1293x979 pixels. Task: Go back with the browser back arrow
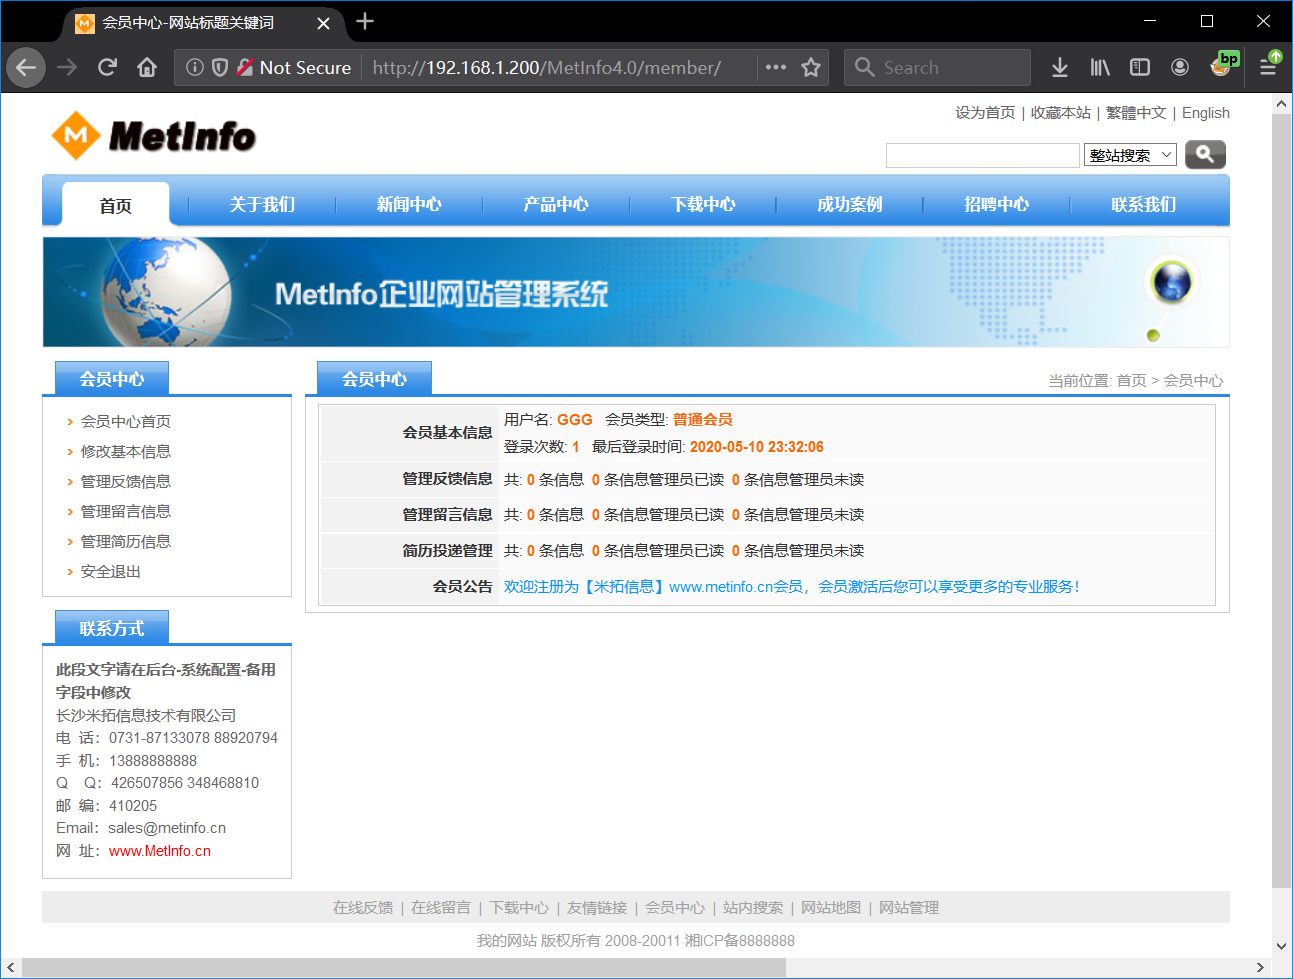pyautogui.click(x=26, y=67)
